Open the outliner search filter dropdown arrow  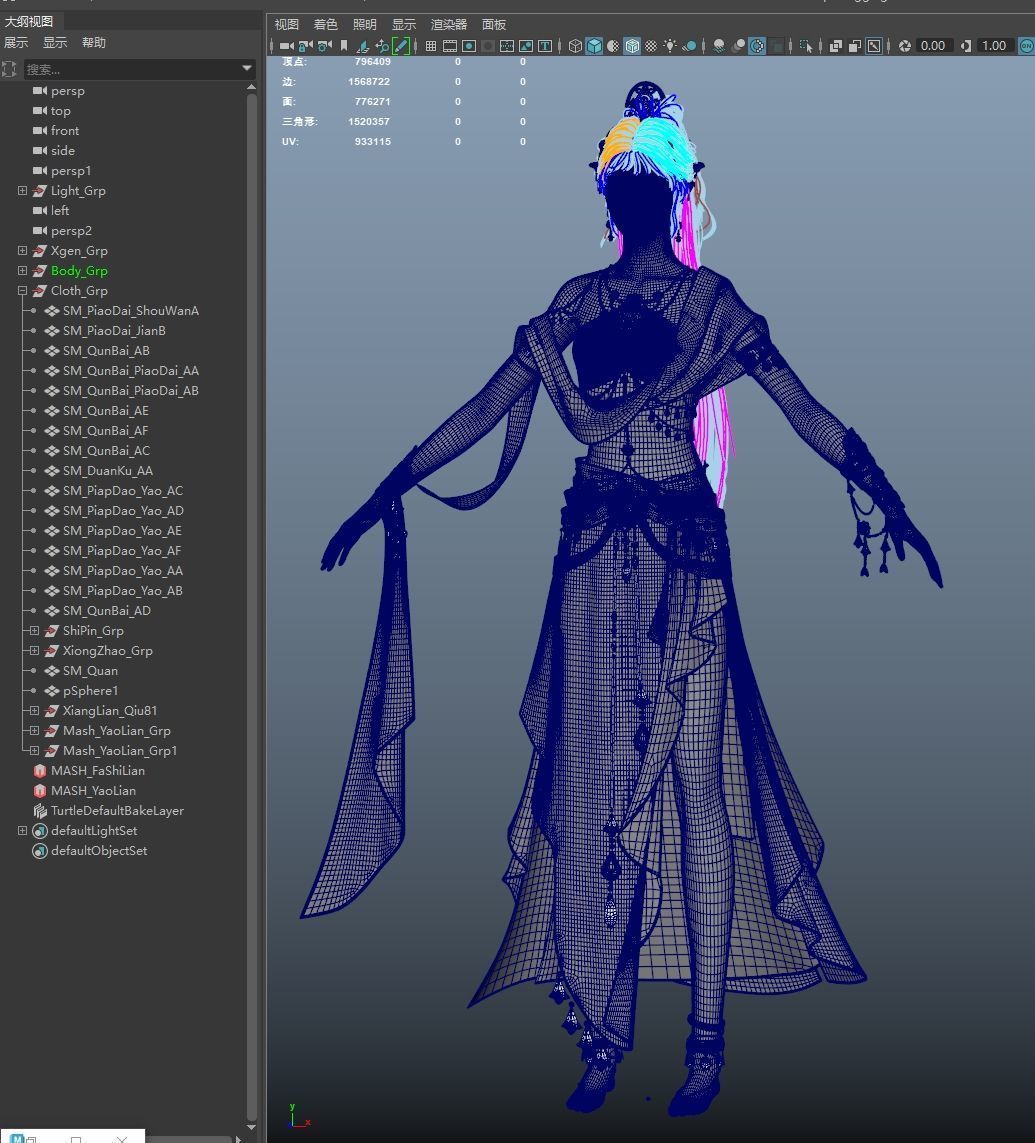click(x=247, y=69)
